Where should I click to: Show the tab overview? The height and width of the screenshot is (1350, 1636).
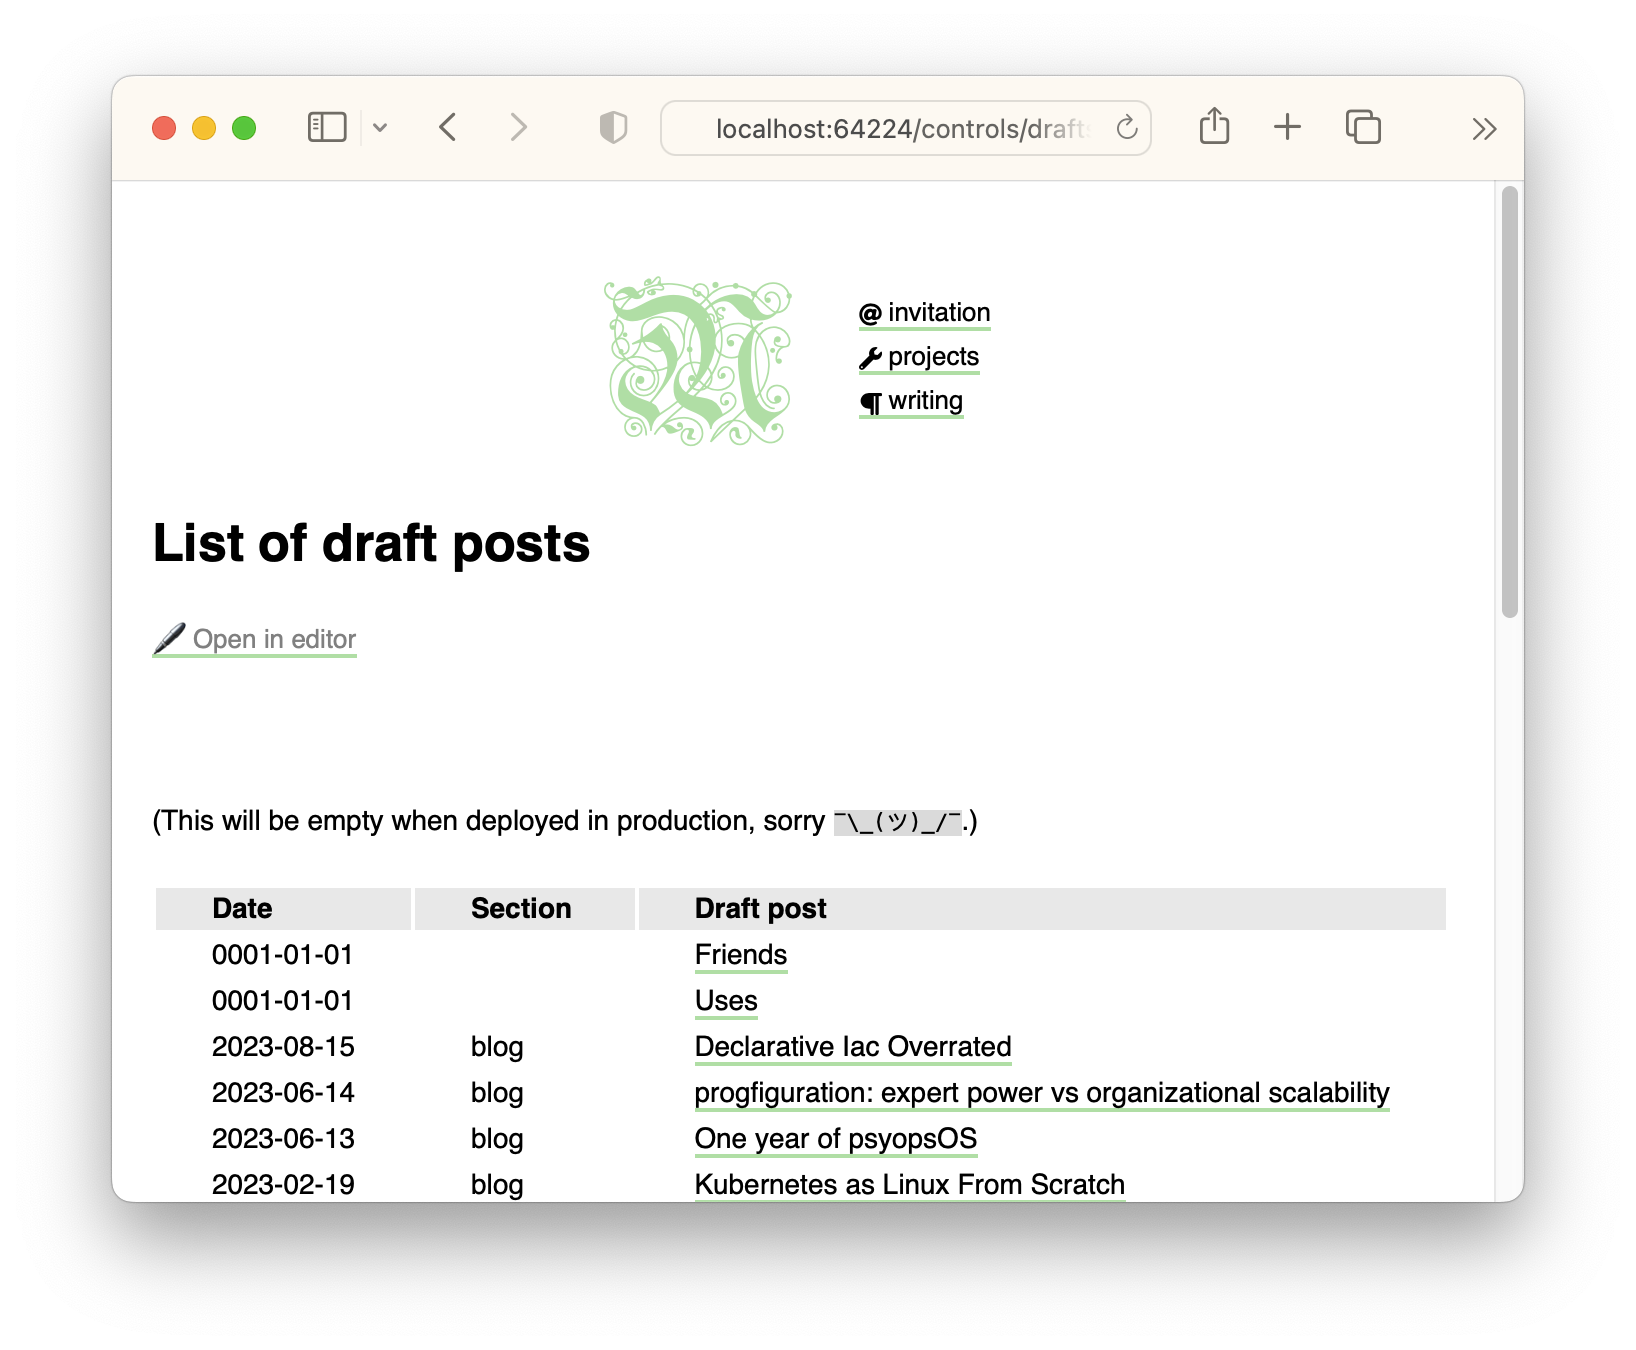[1362, 127]
